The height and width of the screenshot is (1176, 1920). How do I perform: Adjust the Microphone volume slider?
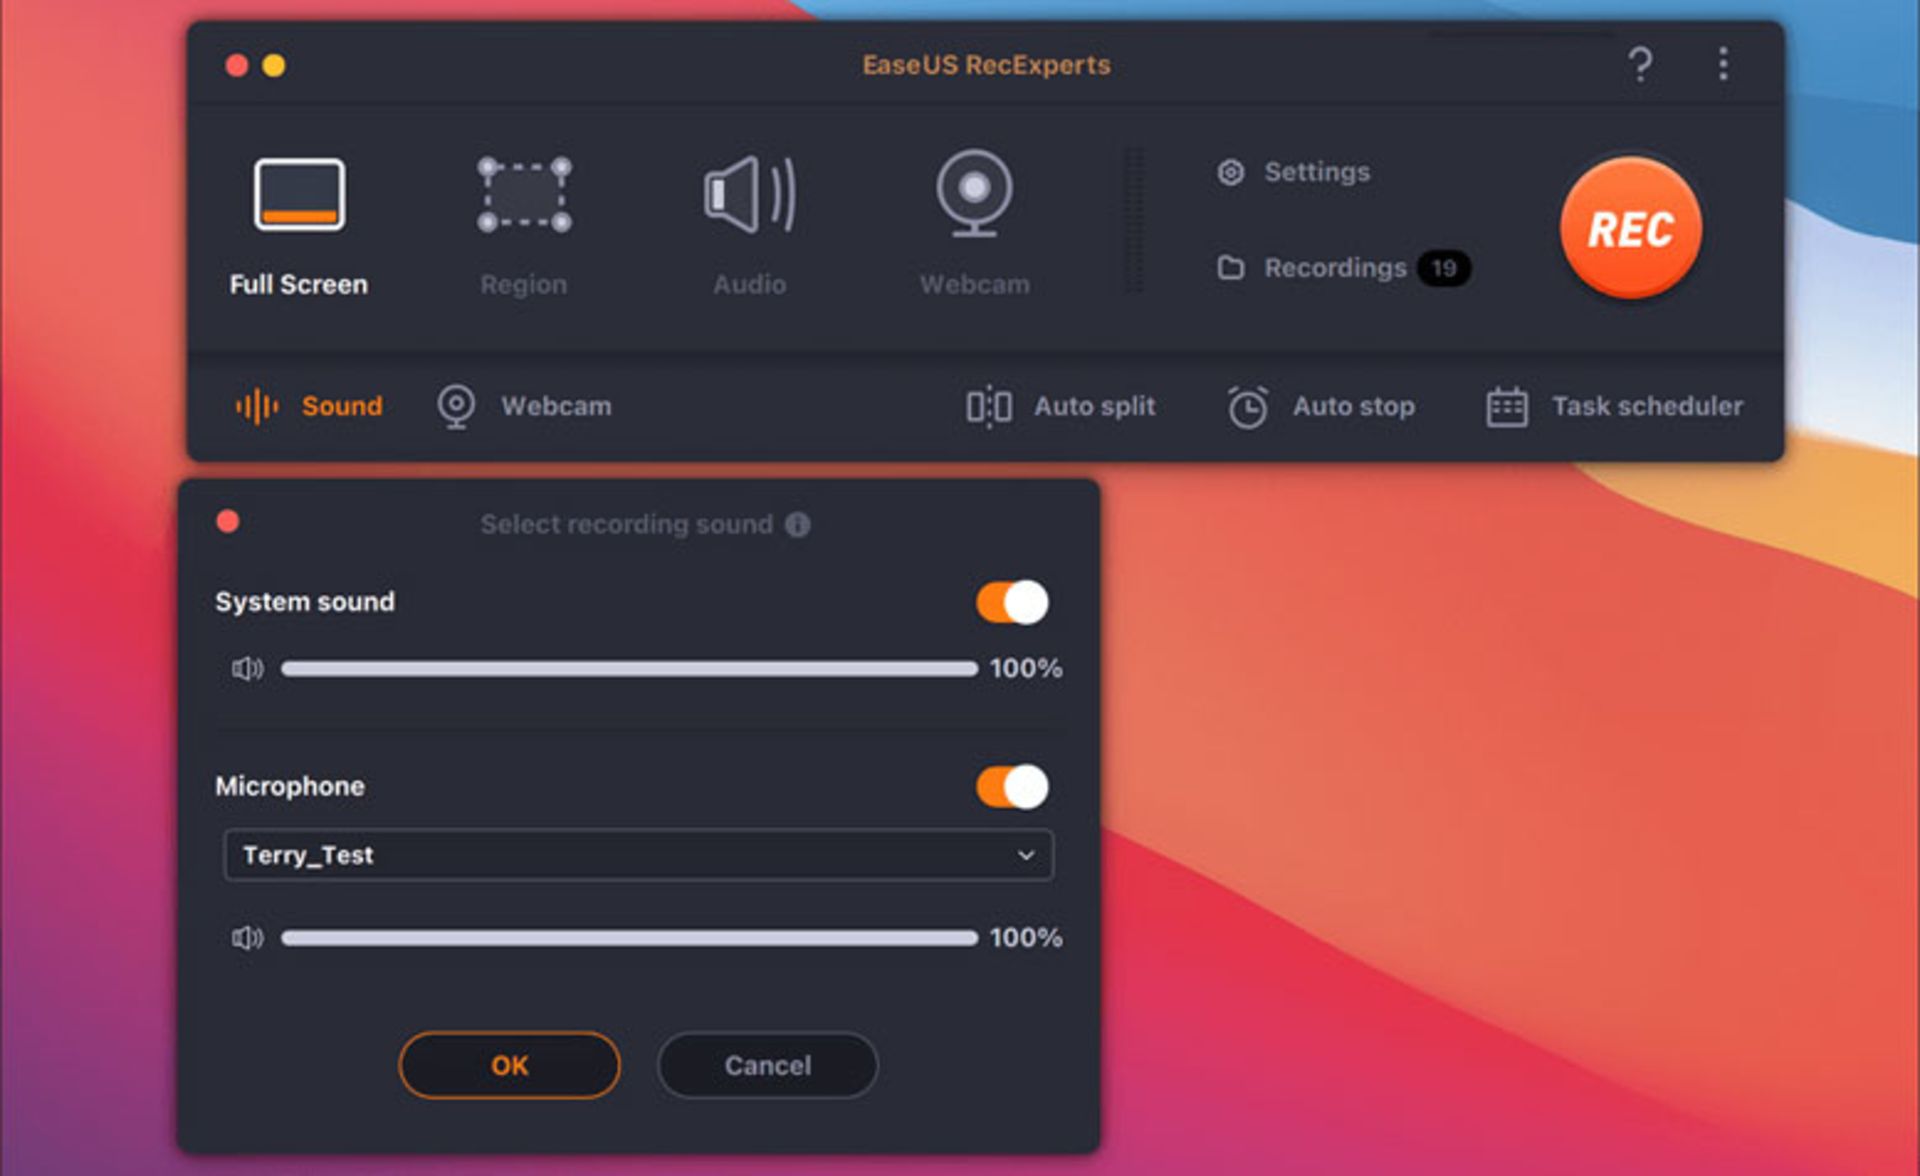pyautogui.click(x=629, y=937)
